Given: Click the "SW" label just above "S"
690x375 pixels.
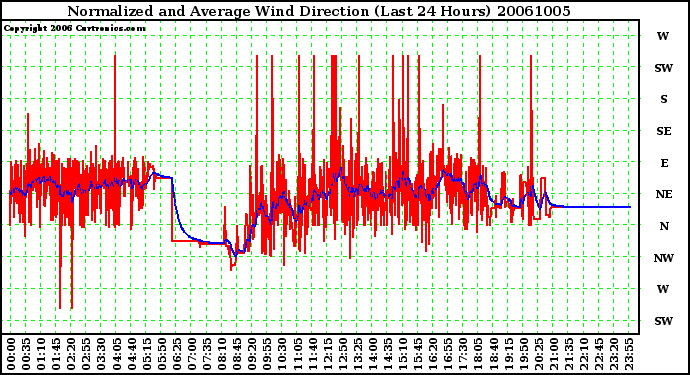Looking at the screenshot, I should click(x=664, y=68).
